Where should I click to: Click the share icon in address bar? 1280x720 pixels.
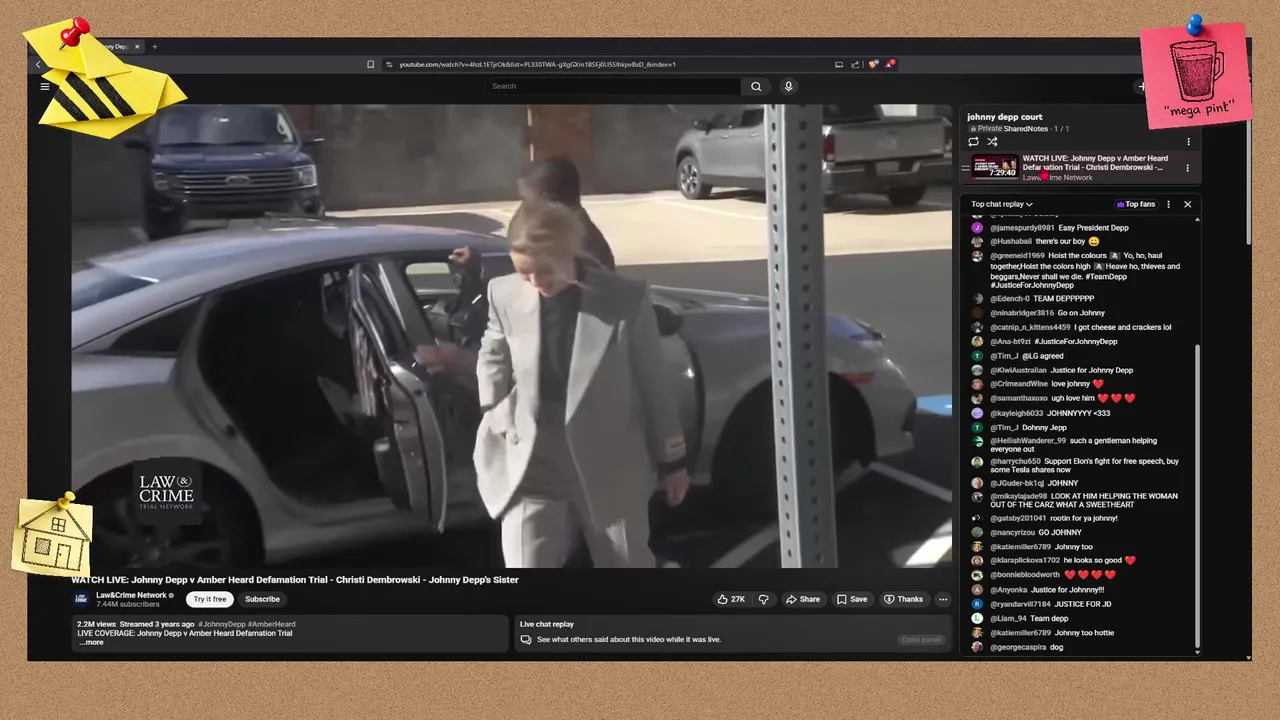tap(855, 64)
